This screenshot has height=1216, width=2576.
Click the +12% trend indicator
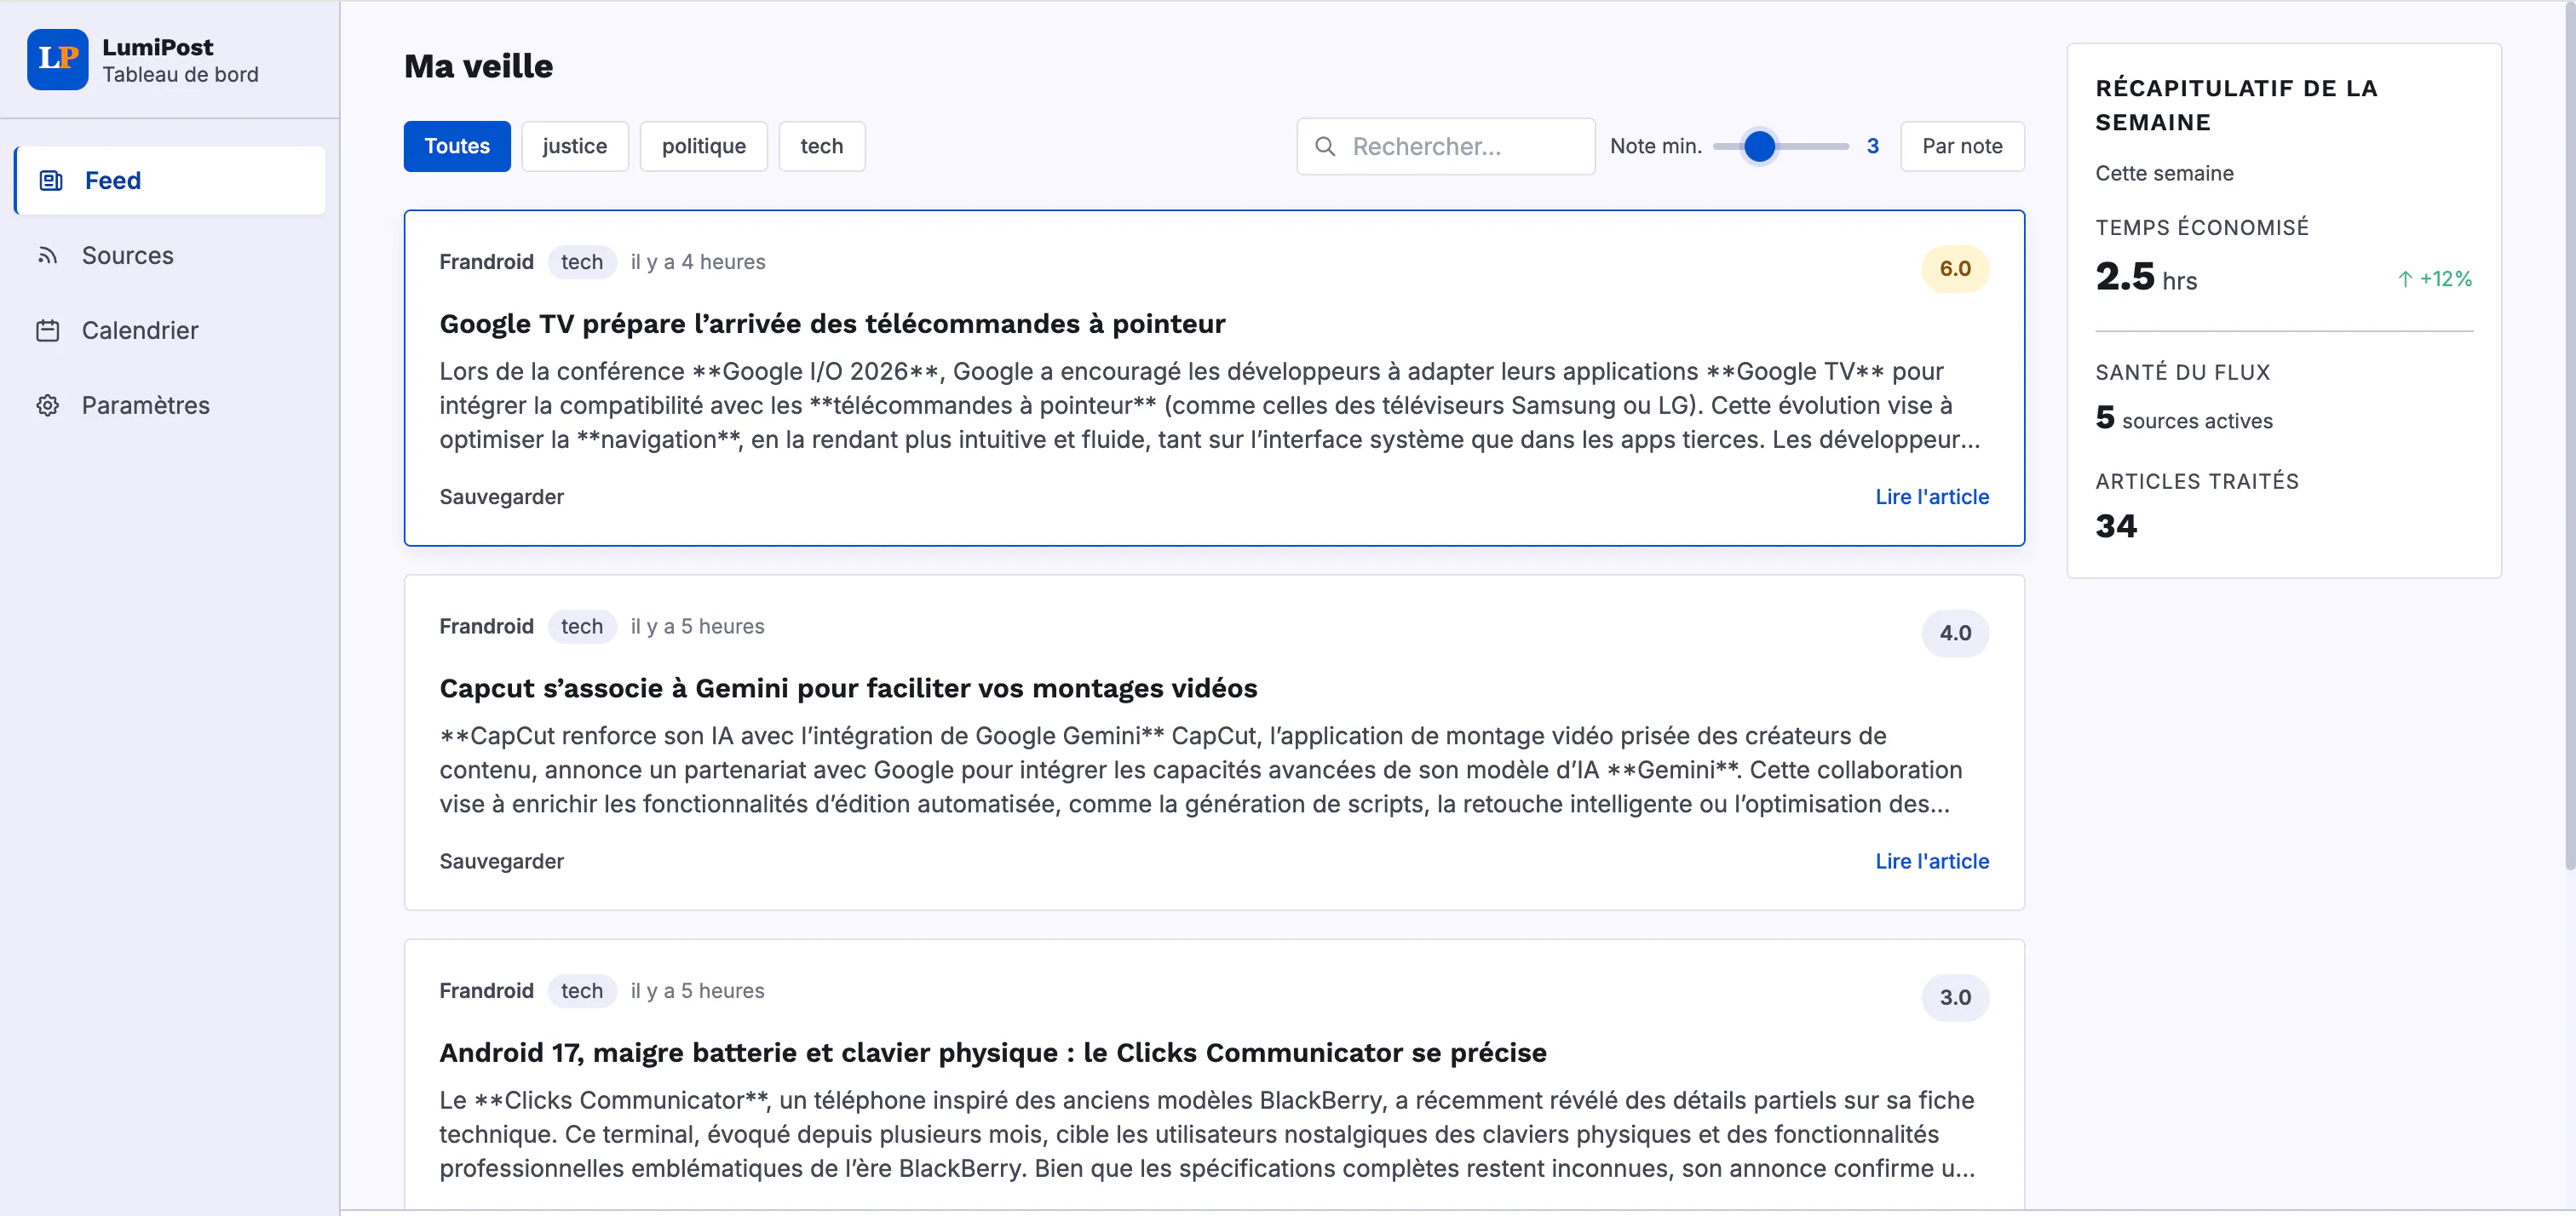(x=2435, y=279)
